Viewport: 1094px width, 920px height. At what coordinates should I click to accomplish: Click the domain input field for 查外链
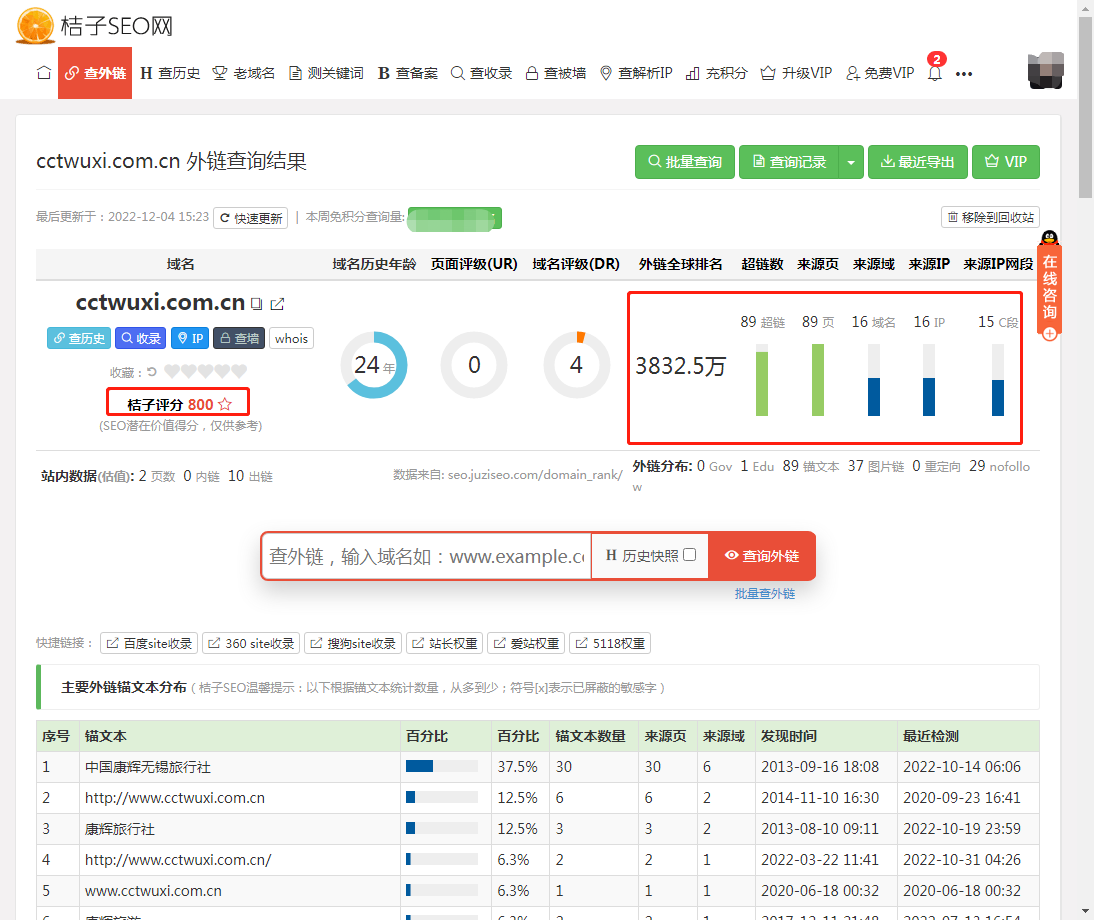click(427, 556)
